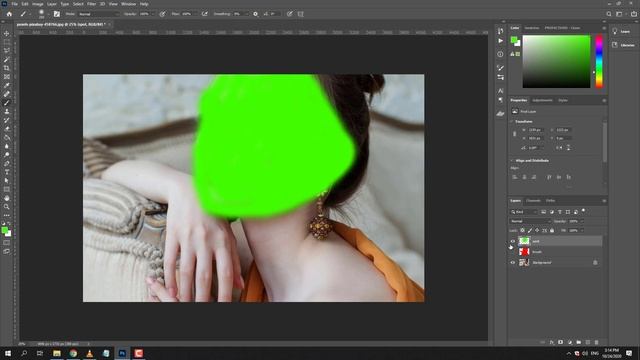Open the Learn panel button
The height and width of the screenshot is (360, 640).
coord(621,31)
